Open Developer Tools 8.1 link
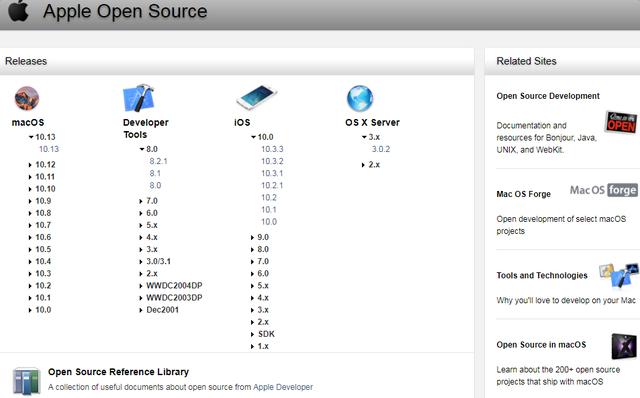 [x=155, y=173]
